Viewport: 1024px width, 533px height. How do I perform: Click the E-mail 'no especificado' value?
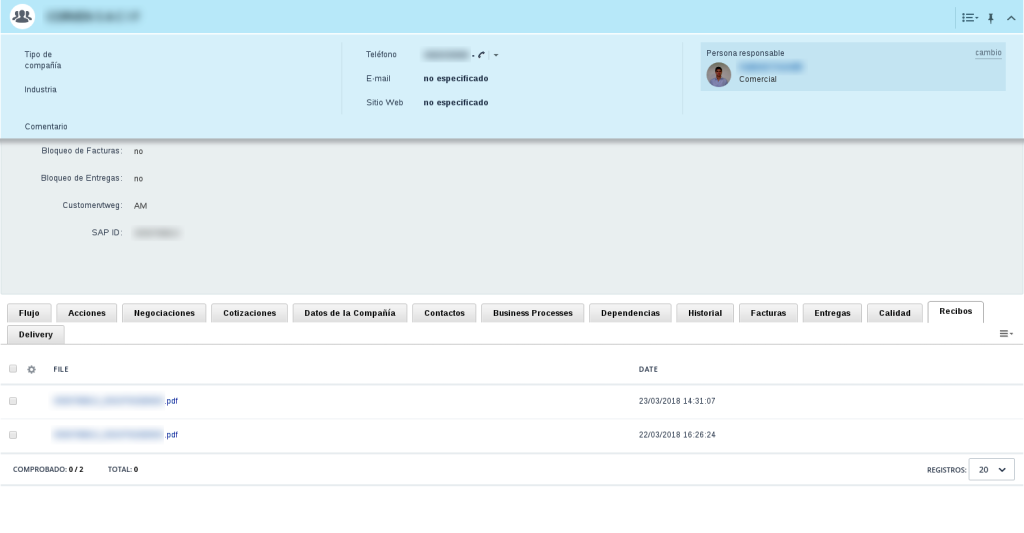(x=456, y=78)
